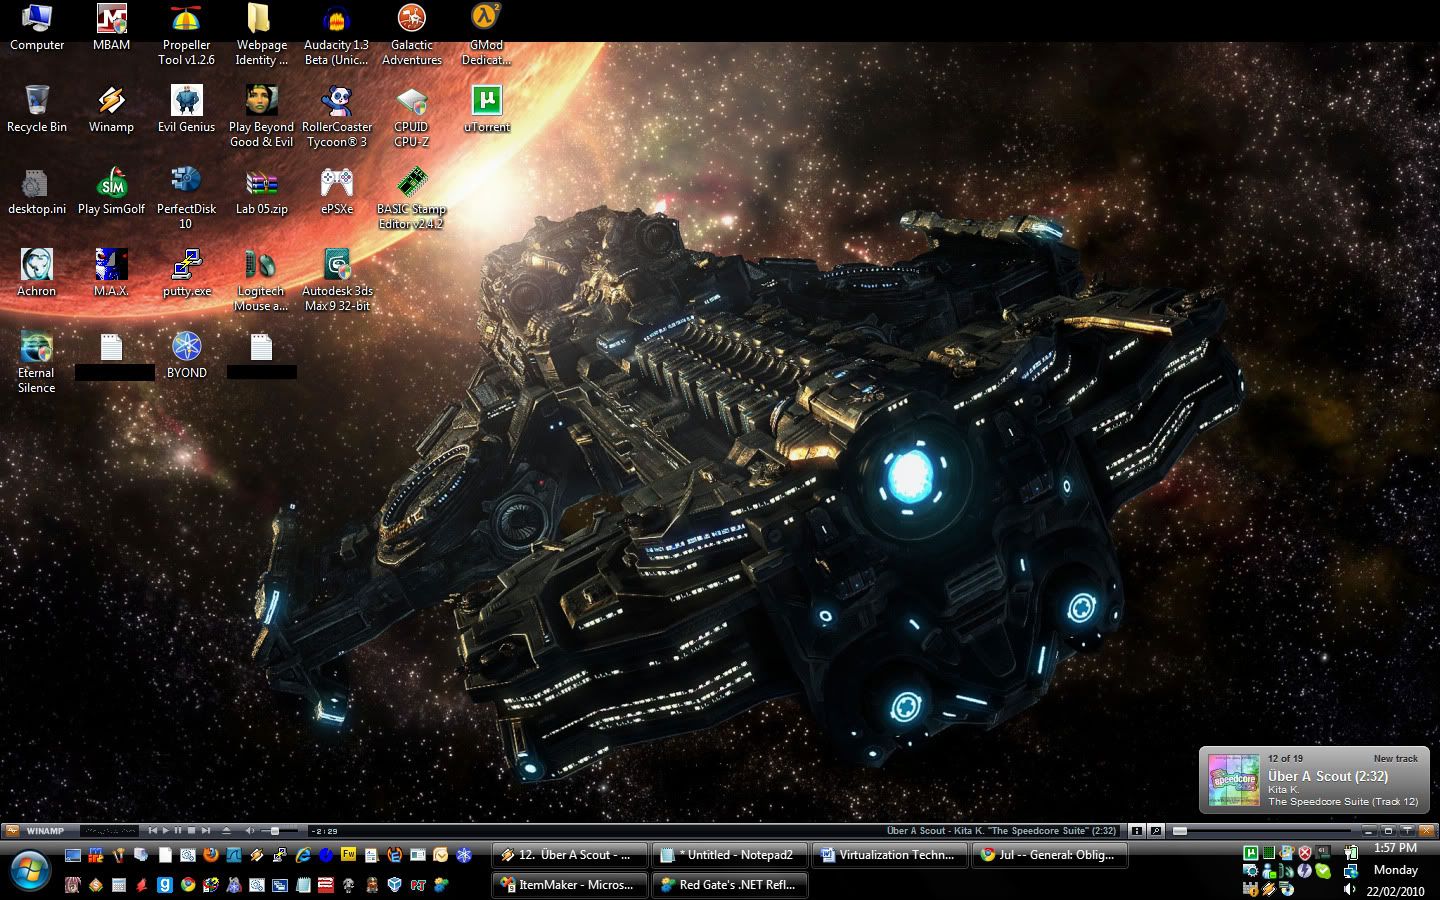Select the Achron desktop icon
Viewport: 1440px width, 900px height.
click(37, 273)
